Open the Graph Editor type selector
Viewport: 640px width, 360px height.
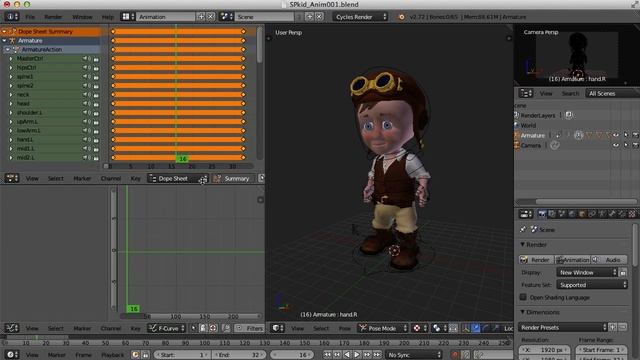[x=11, y=328]
